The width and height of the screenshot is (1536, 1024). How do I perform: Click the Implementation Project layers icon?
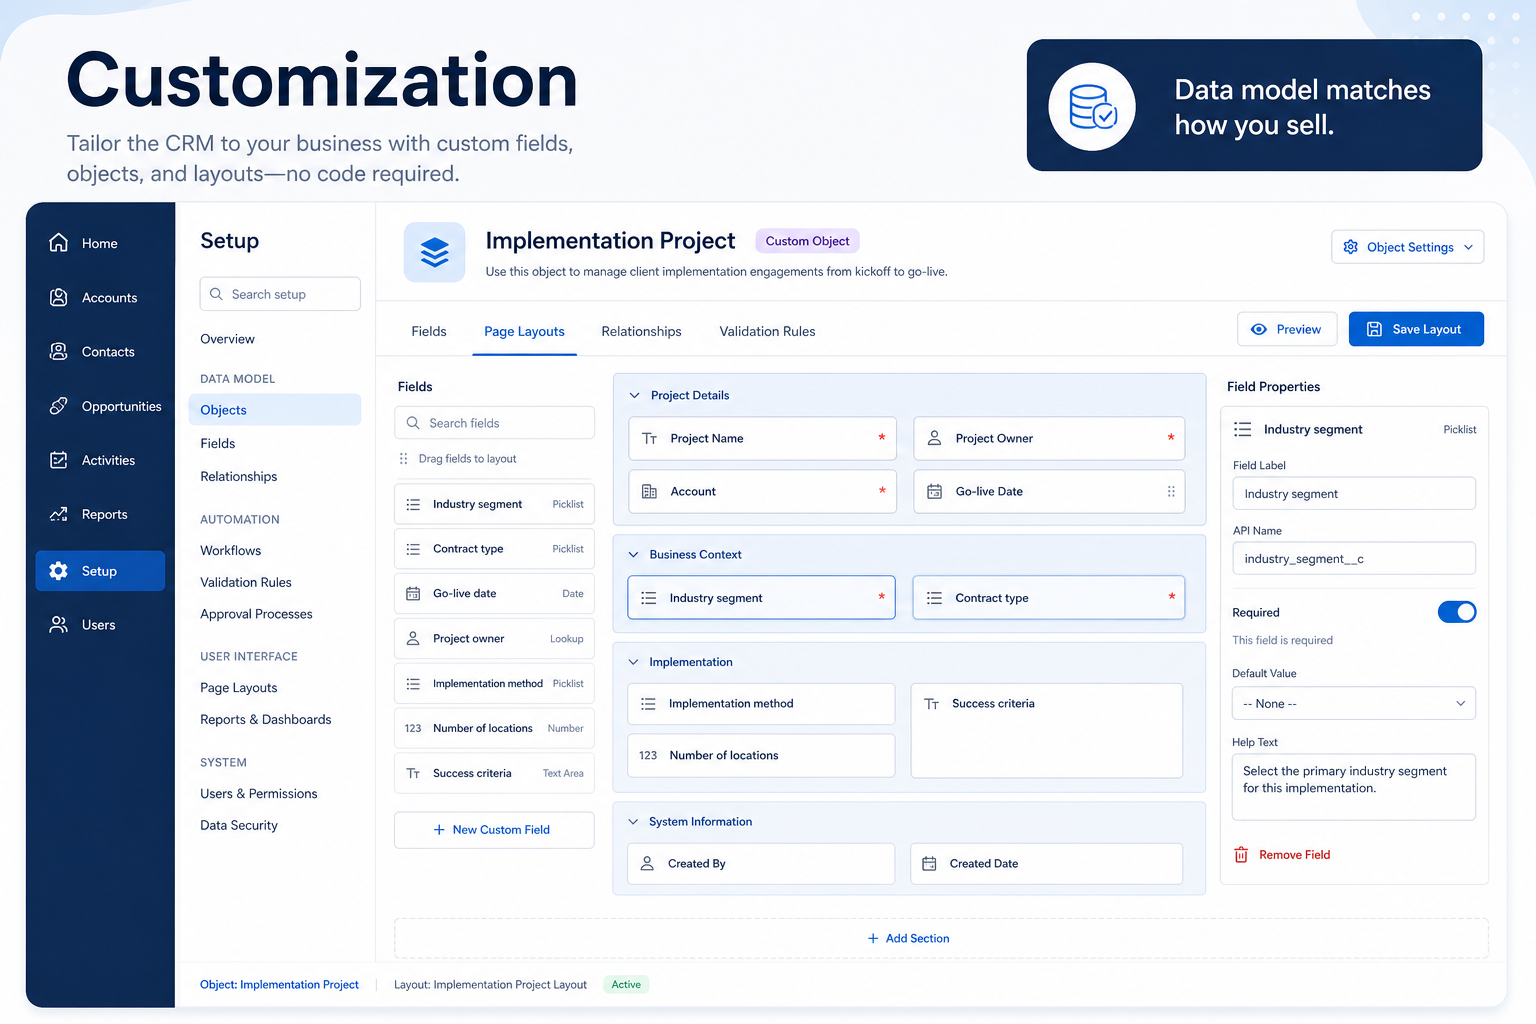tap(434, 252)
